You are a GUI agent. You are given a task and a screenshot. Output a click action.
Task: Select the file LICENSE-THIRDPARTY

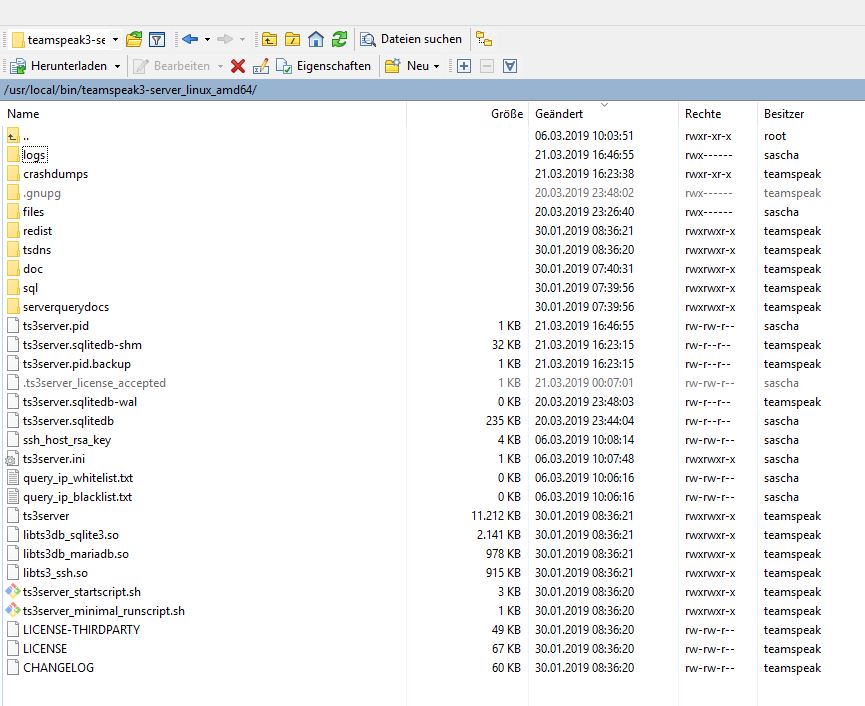[82, 630]
